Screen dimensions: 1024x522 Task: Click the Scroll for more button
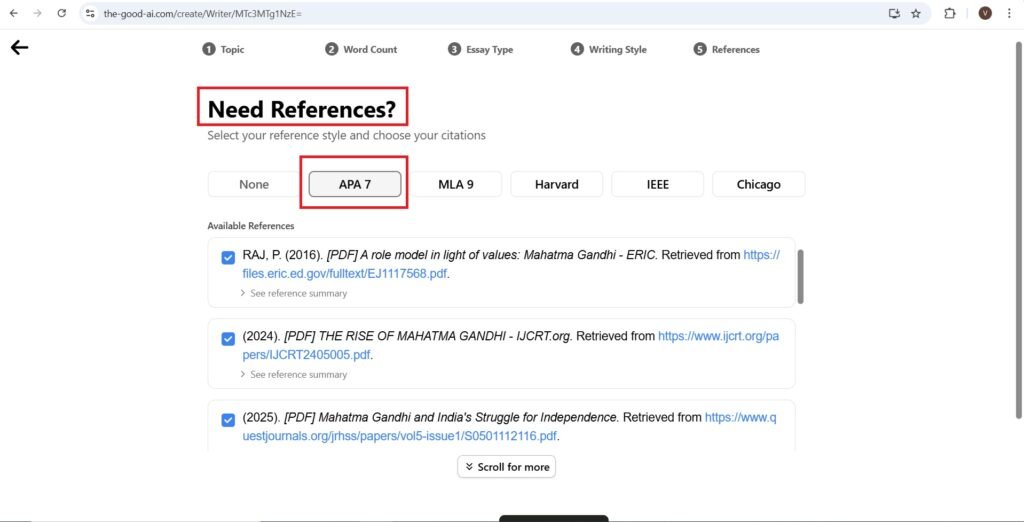point(506,467)
